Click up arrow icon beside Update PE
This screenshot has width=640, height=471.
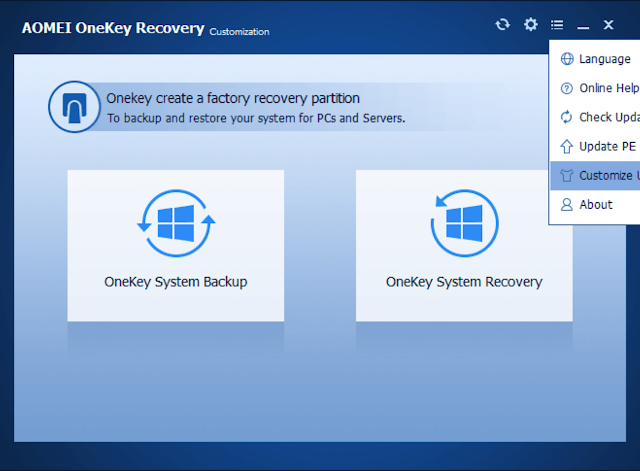567,146
